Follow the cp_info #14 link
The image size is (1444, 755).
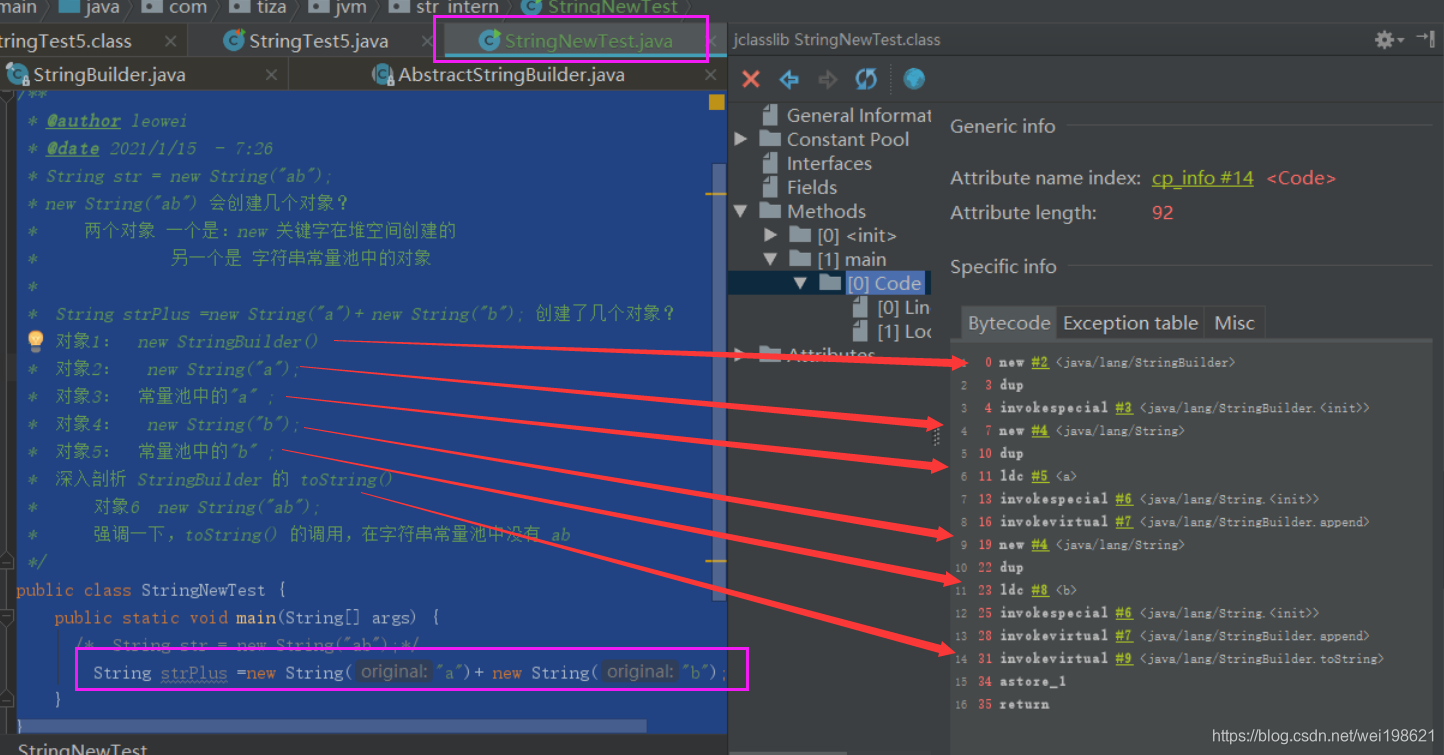coord(1202,178)
